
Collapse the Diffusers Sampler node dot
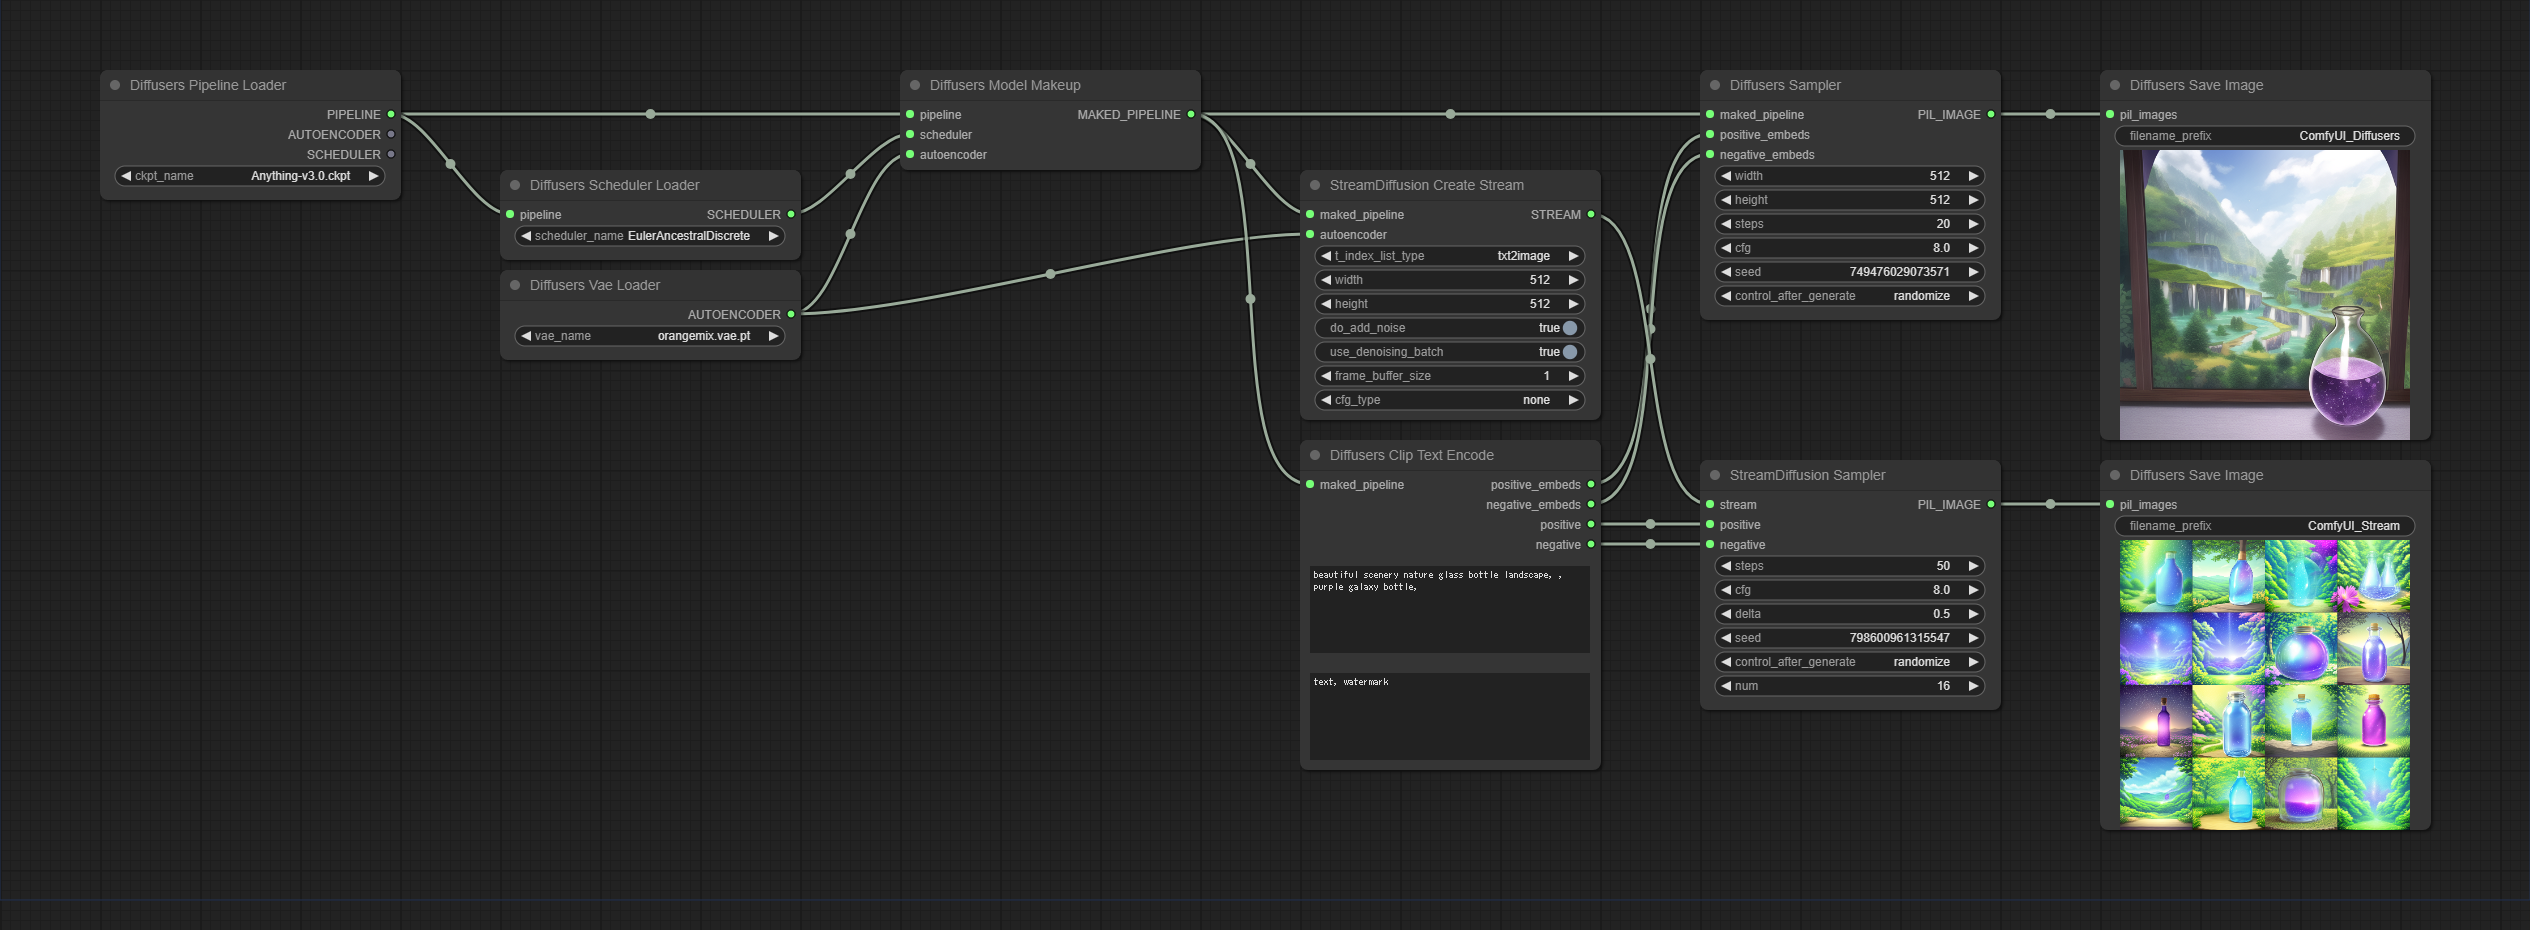tap(1715, 85)
